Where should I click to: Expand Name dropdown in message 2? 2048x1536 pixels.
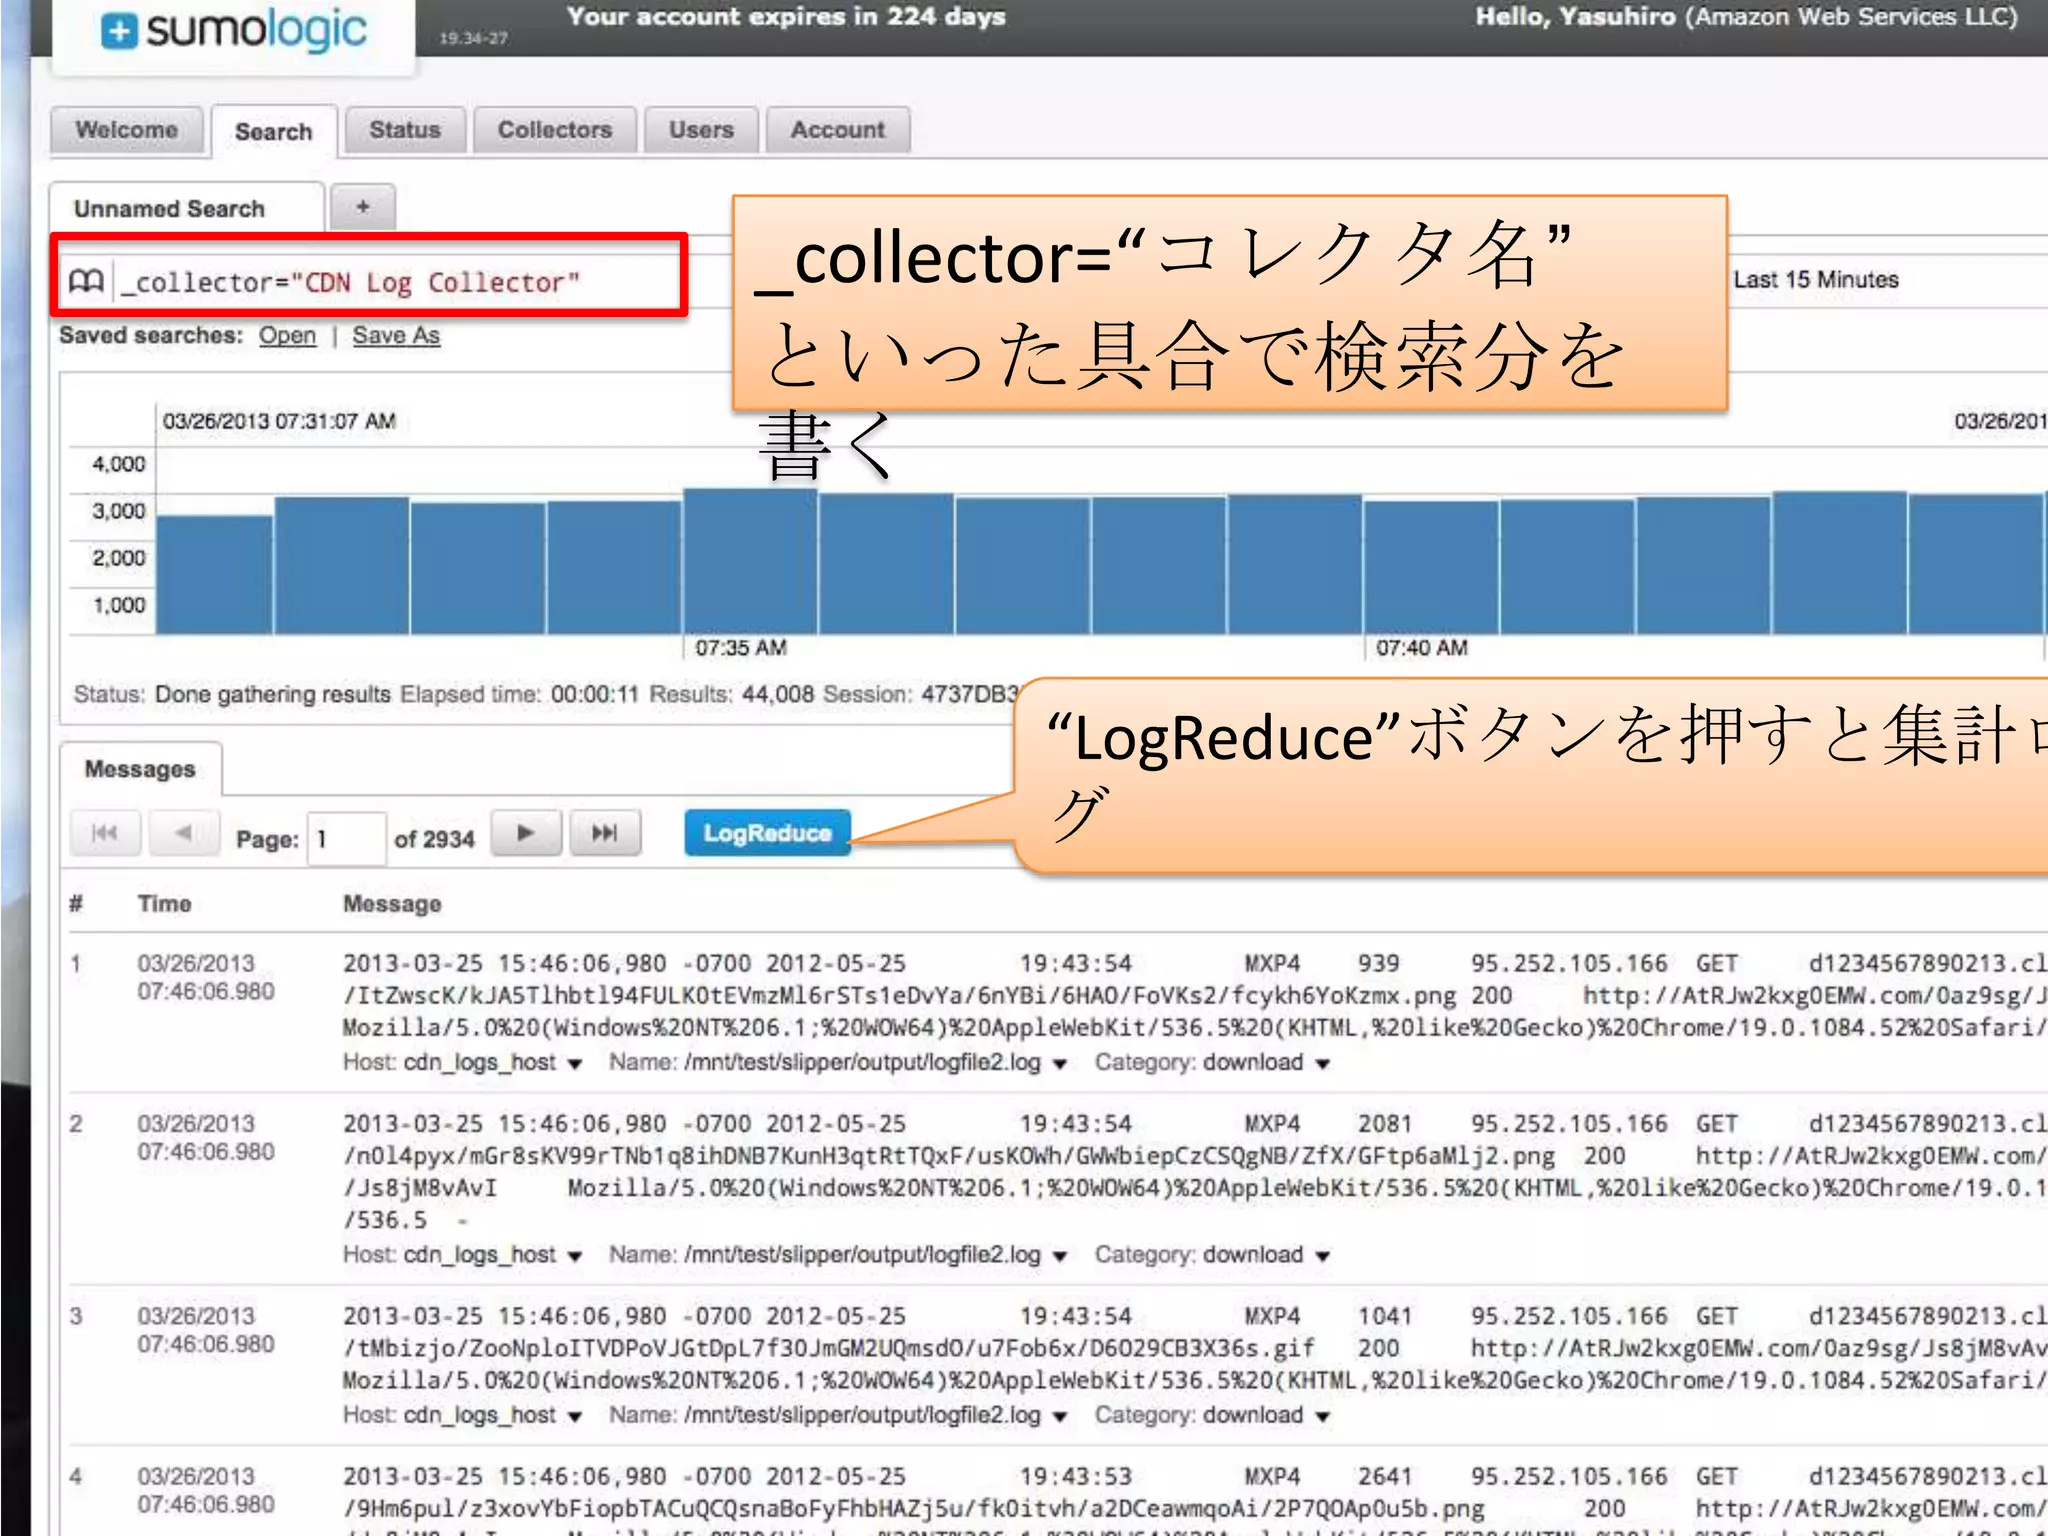[x=1060, y=1256]
